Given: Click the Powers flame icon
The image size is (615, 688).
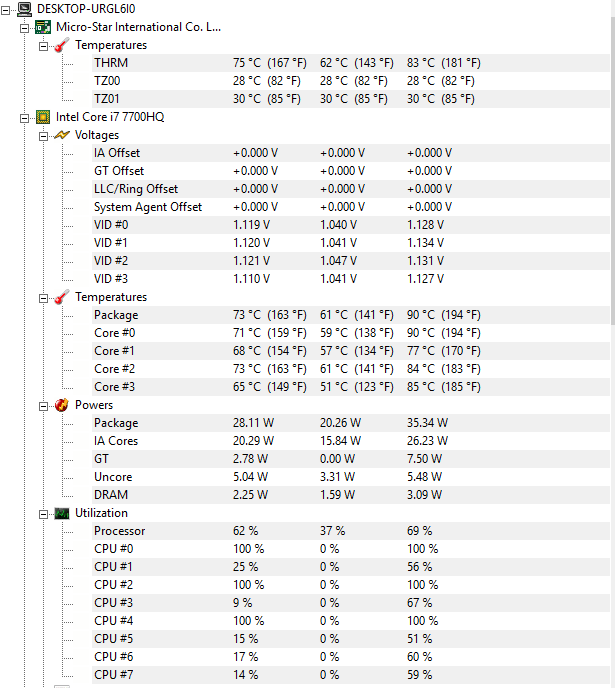Looking at the screenshot, I should pos(62,405).
